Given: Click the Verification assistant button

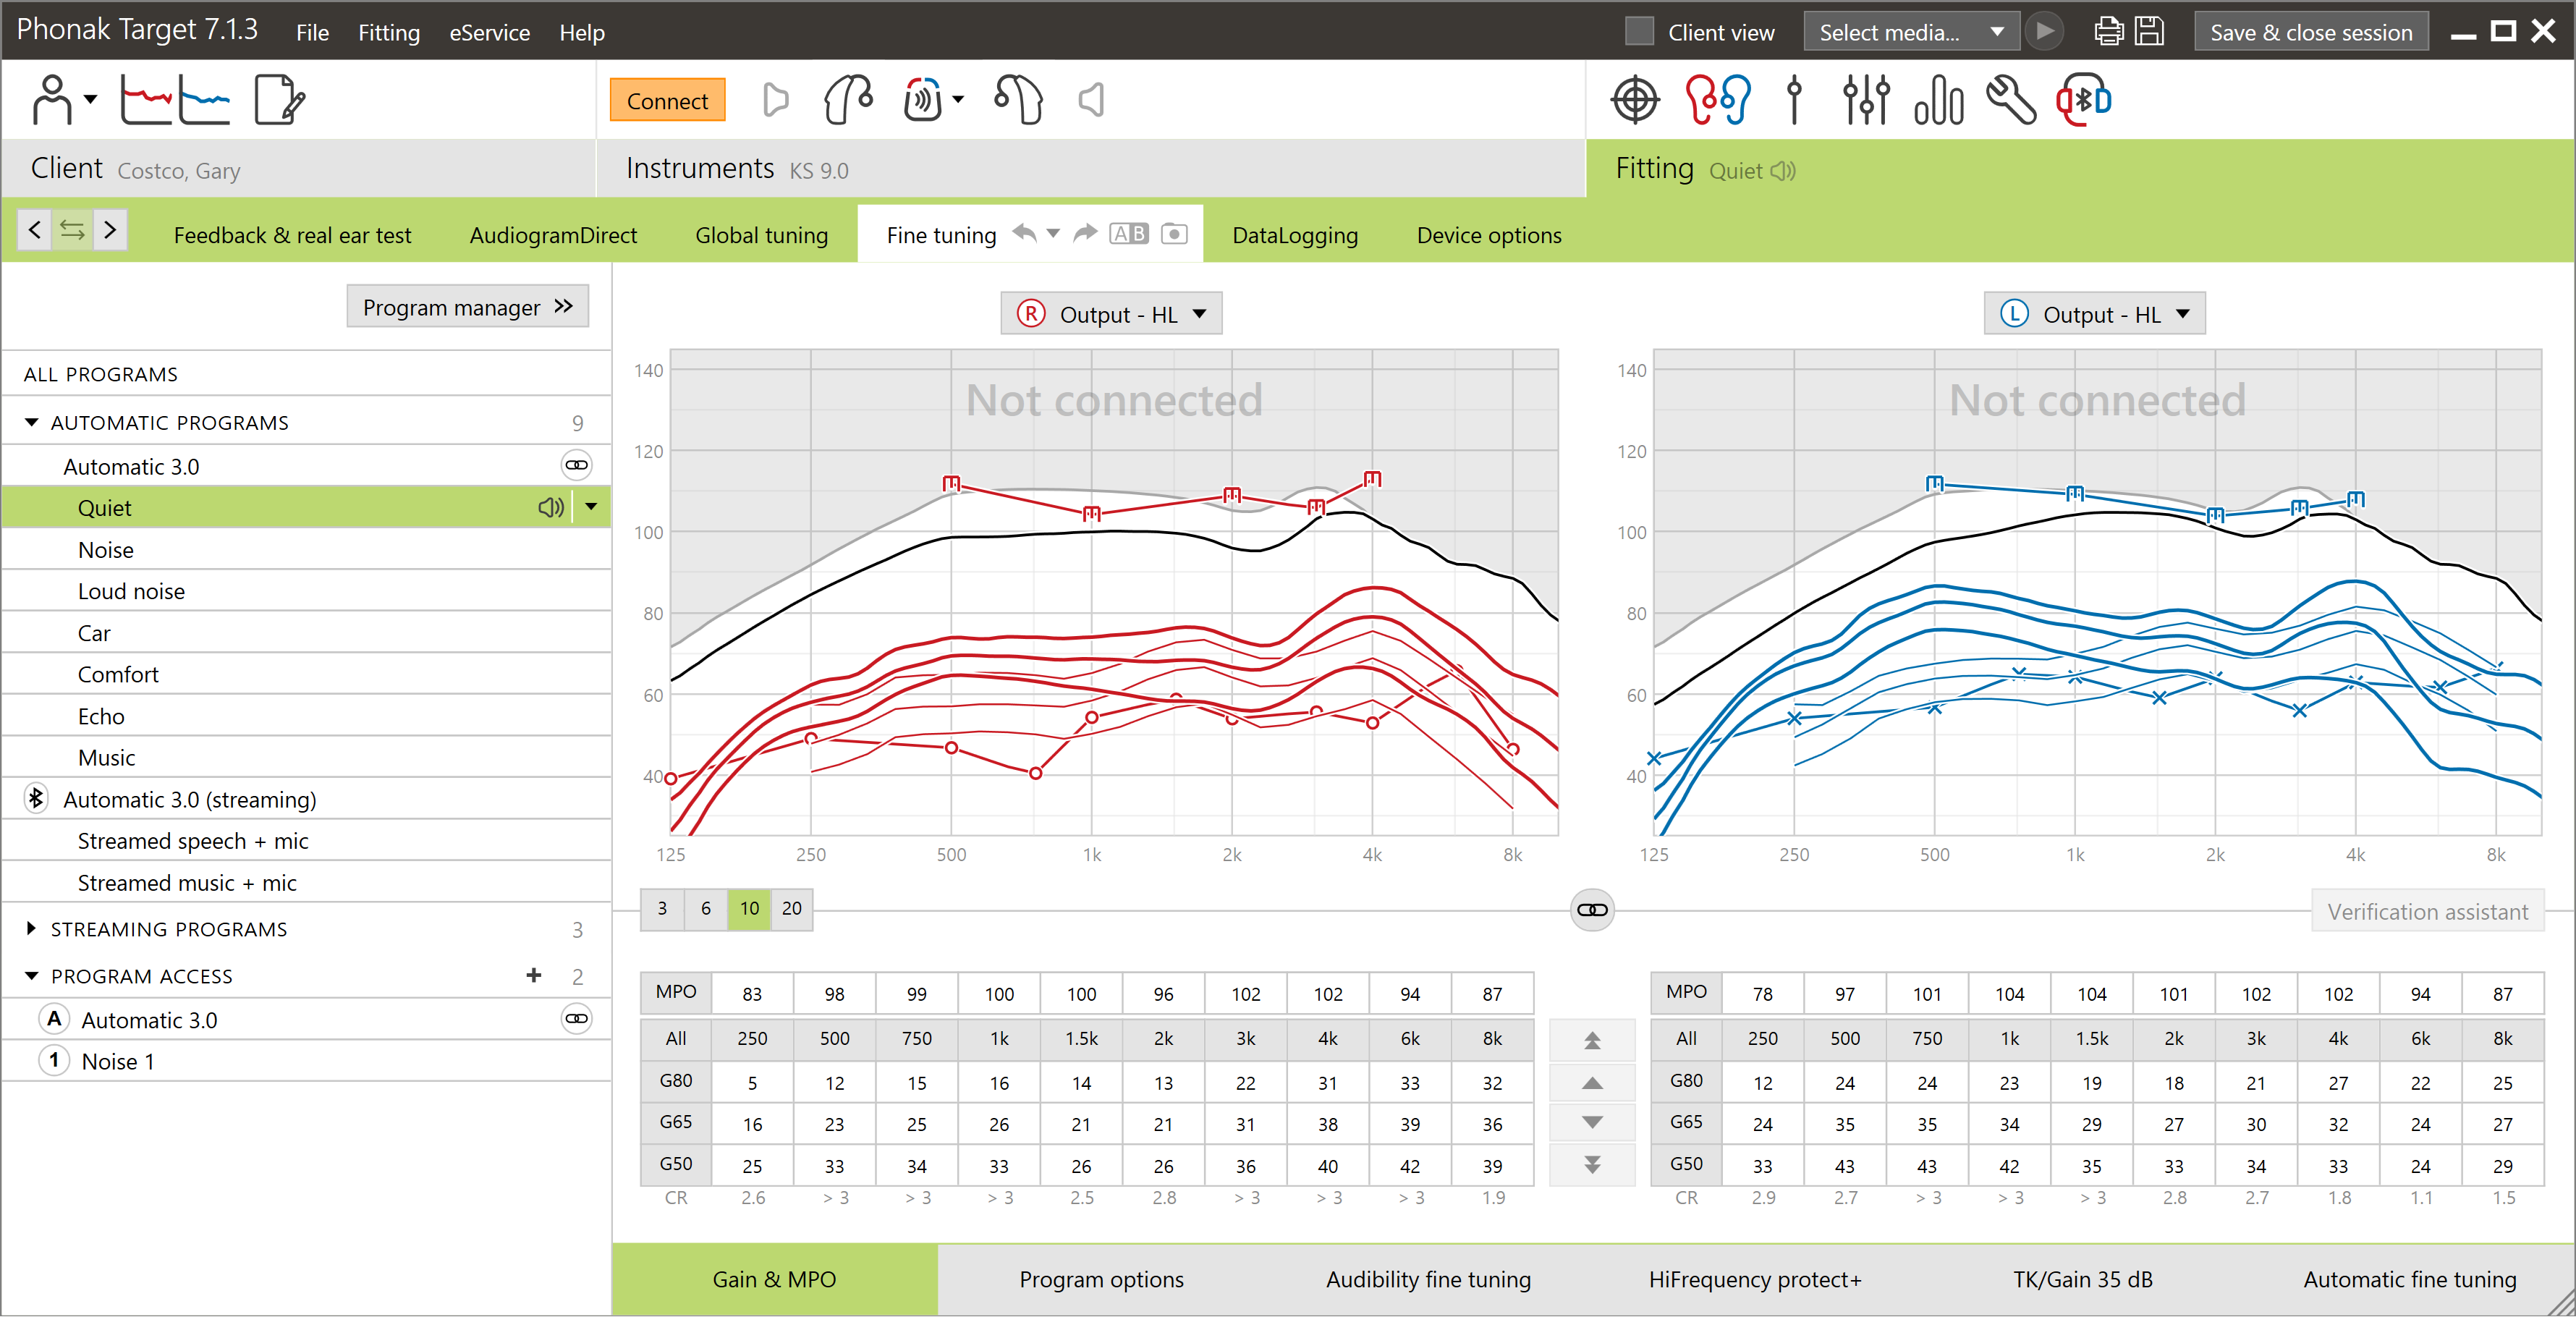Looking at the screenshot, I should point(2427,911).
